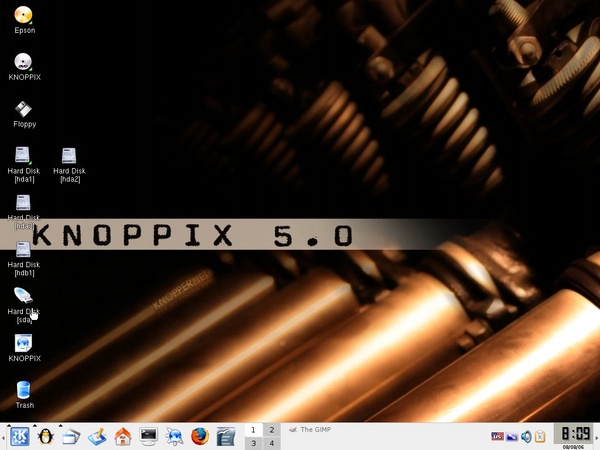Open the Klipper clipboard tray icon
600x450 pixels.
tap(540, 437)
